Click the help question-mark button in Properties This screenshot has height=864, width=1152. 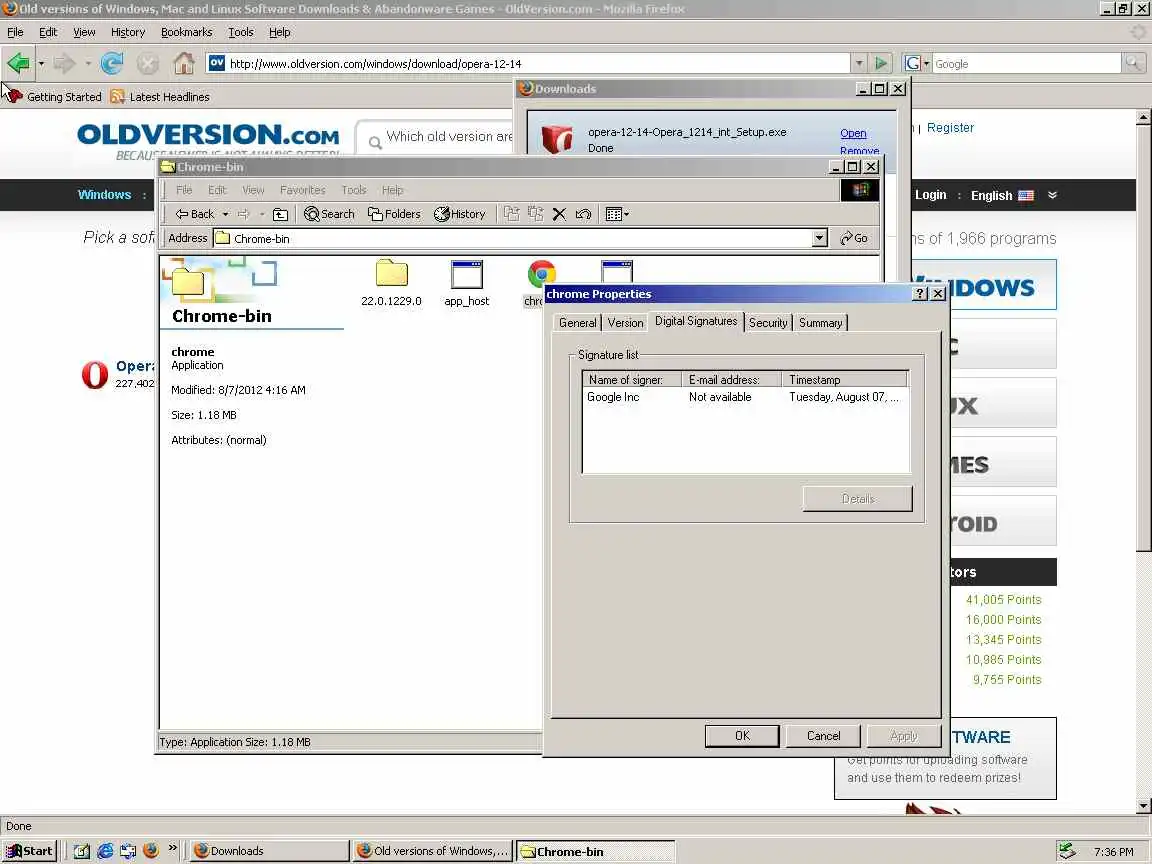coord(919,293)
